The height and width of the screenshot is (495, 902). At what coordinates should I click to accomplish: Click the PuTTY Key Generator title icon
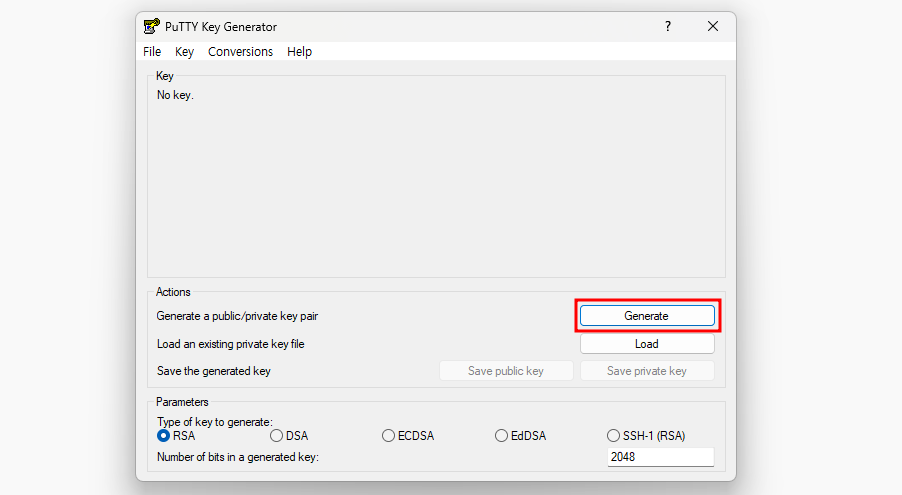click(x=152, y=26)
